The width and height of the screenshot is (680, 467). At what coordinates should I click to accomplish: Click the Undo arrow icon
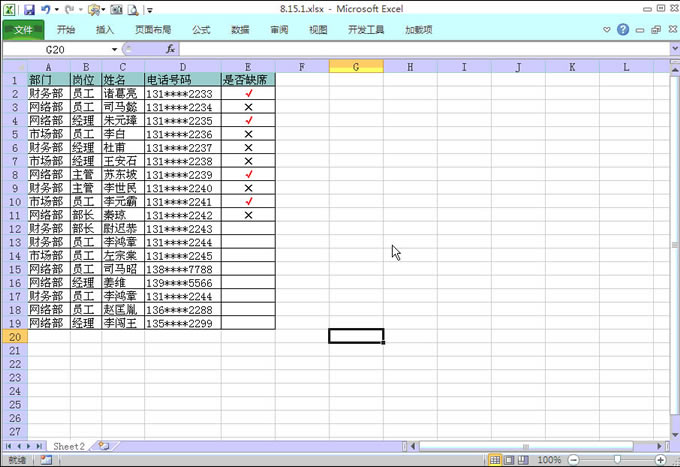pyautogui.click(x=46, y=9)
